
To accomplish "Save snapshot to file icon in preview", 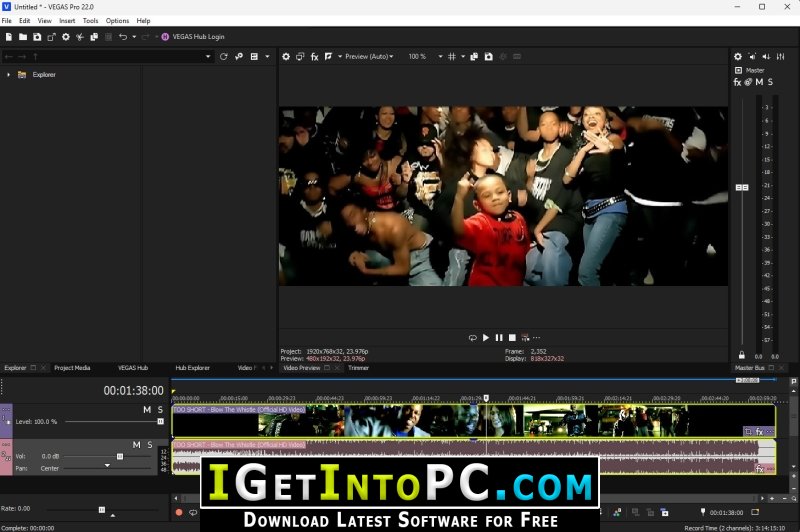I will (489, 57).
